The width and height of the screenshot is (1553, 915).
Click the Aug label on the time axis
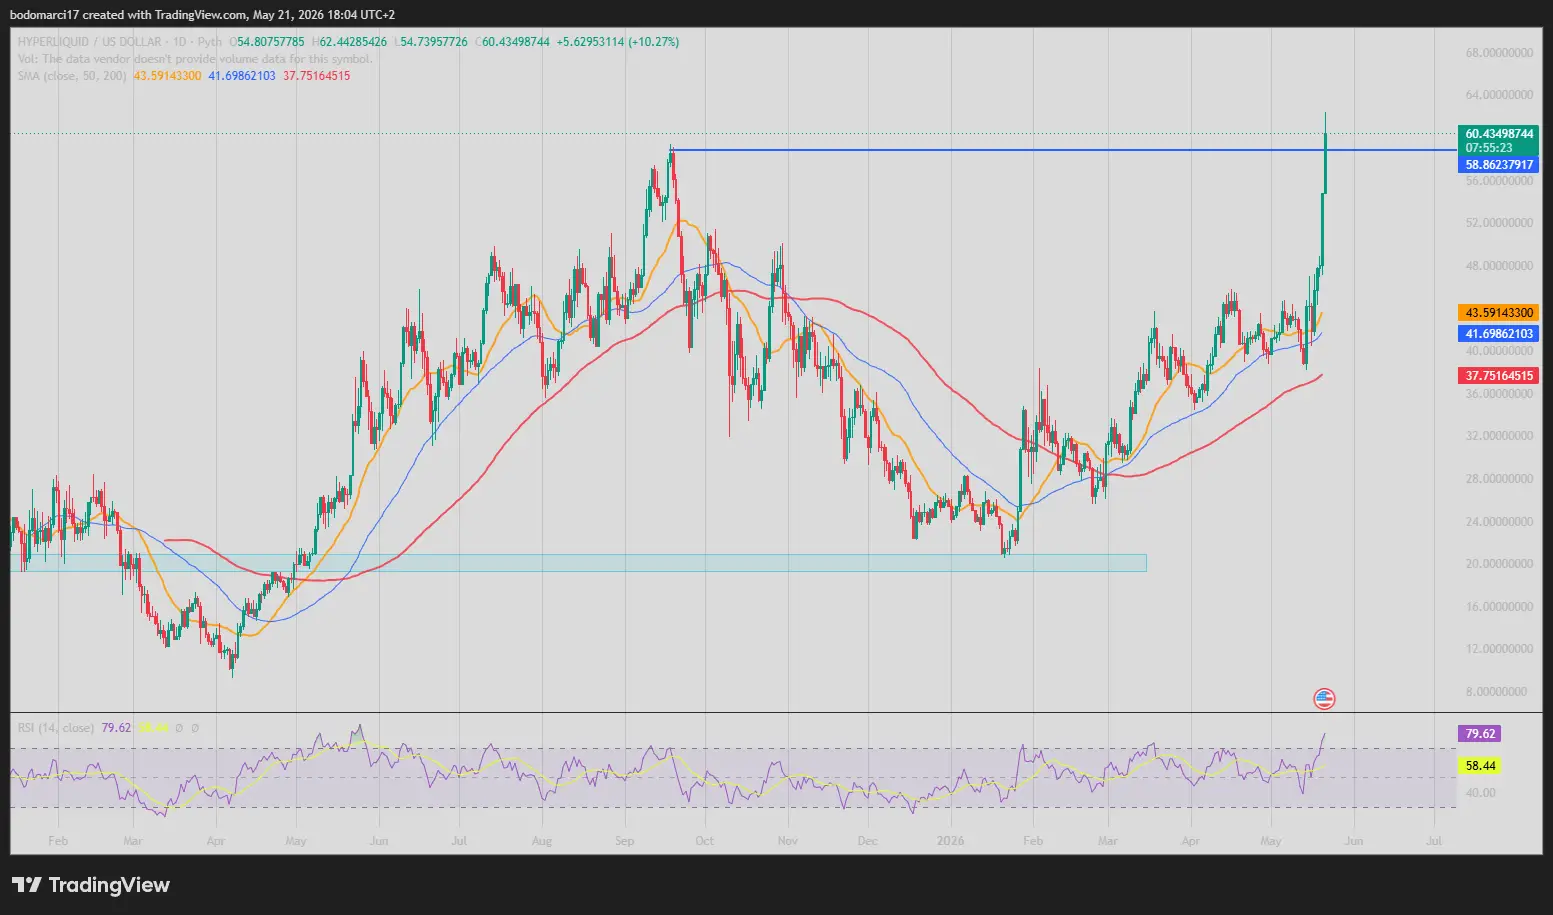[542, 841]
